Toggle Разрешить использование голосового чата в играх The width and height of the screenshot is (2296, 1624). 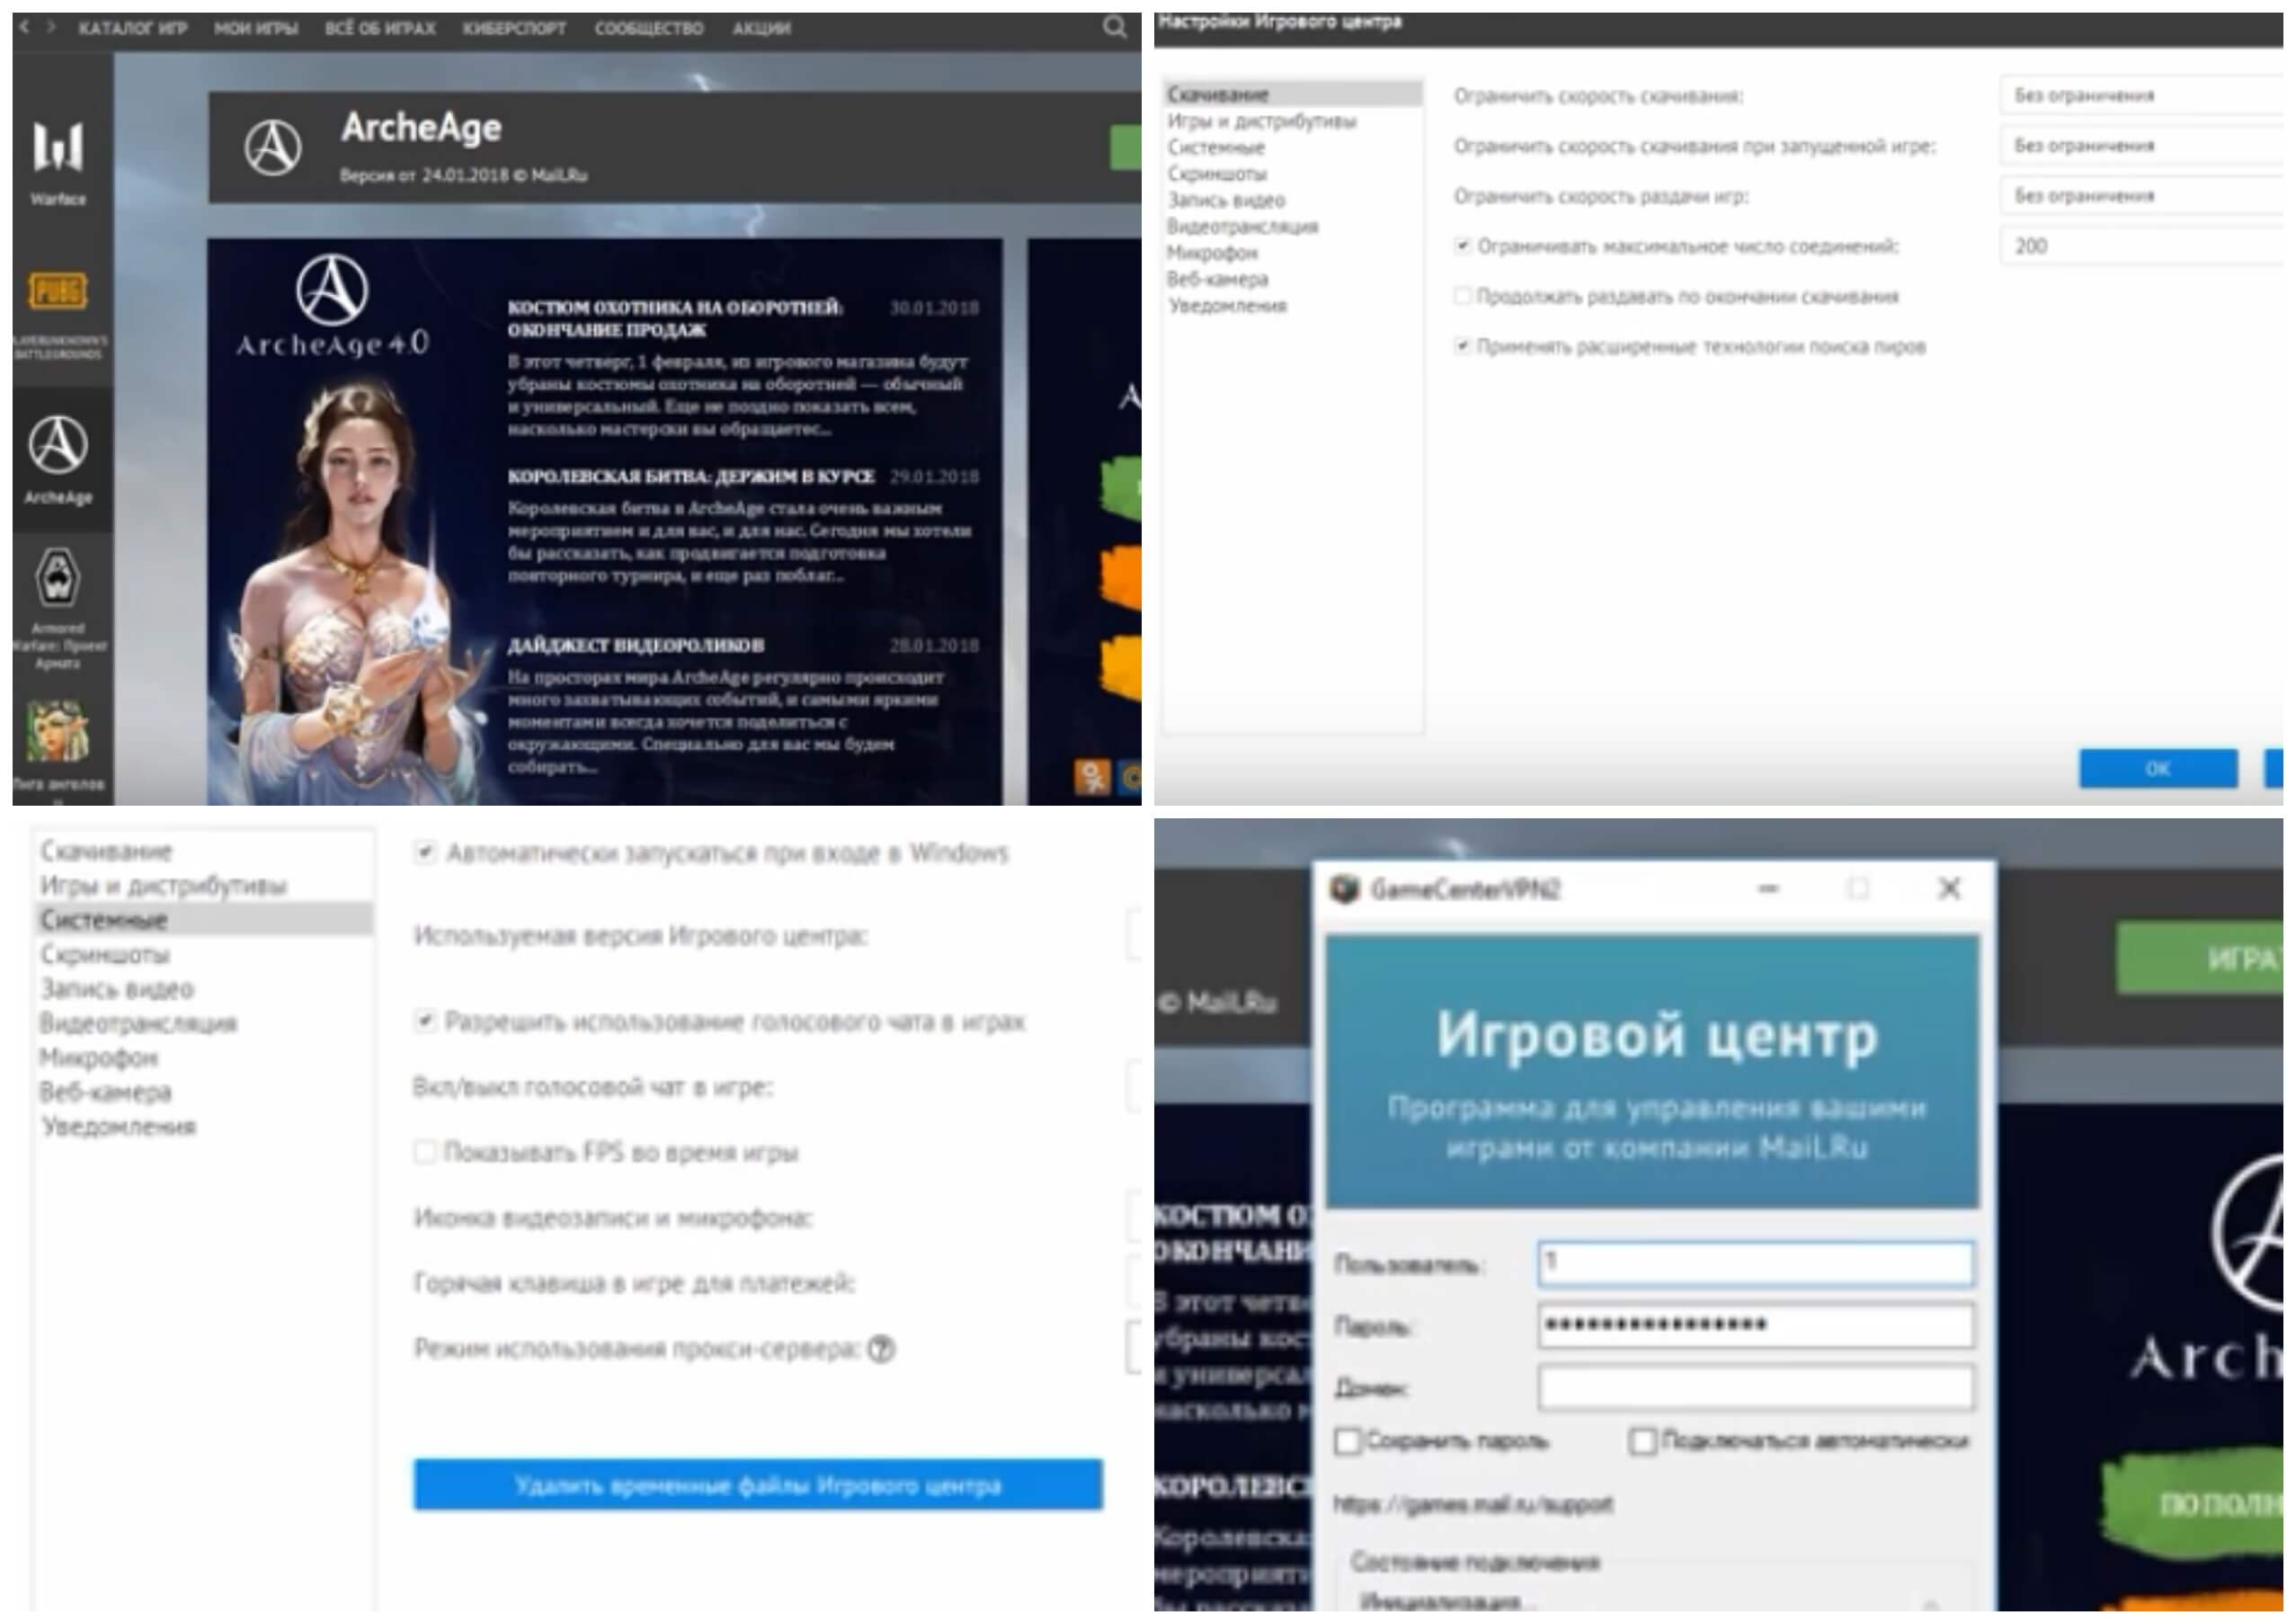point(425,1021)
